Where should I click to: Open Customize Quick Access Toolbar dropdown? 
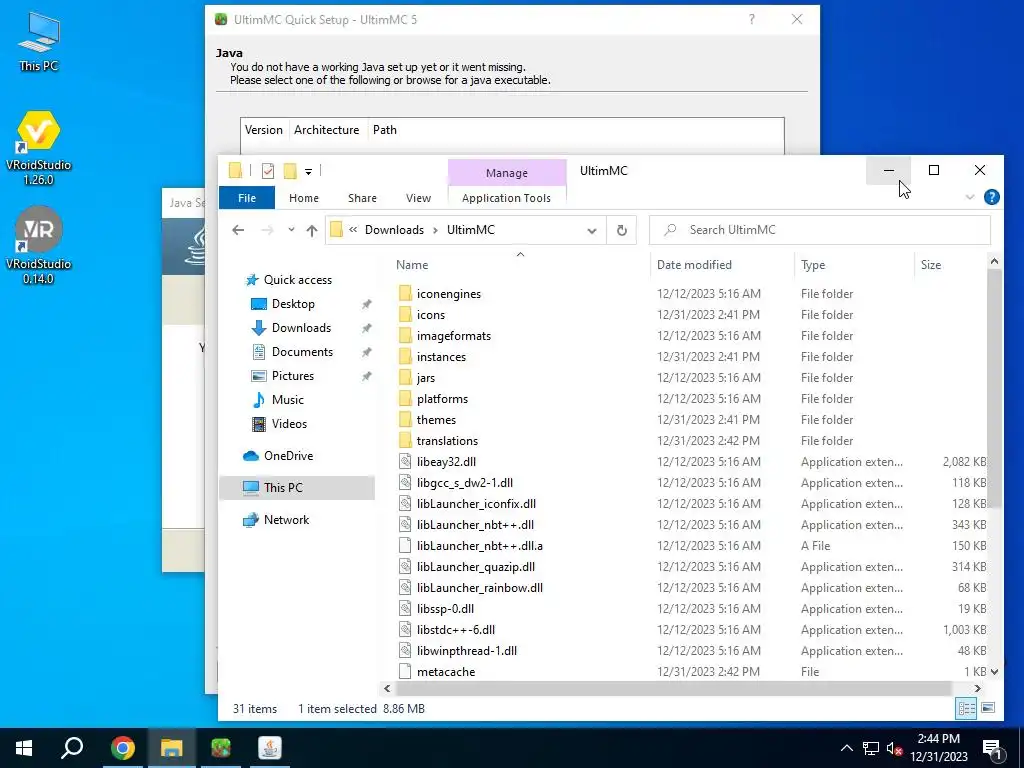(308, 172)
